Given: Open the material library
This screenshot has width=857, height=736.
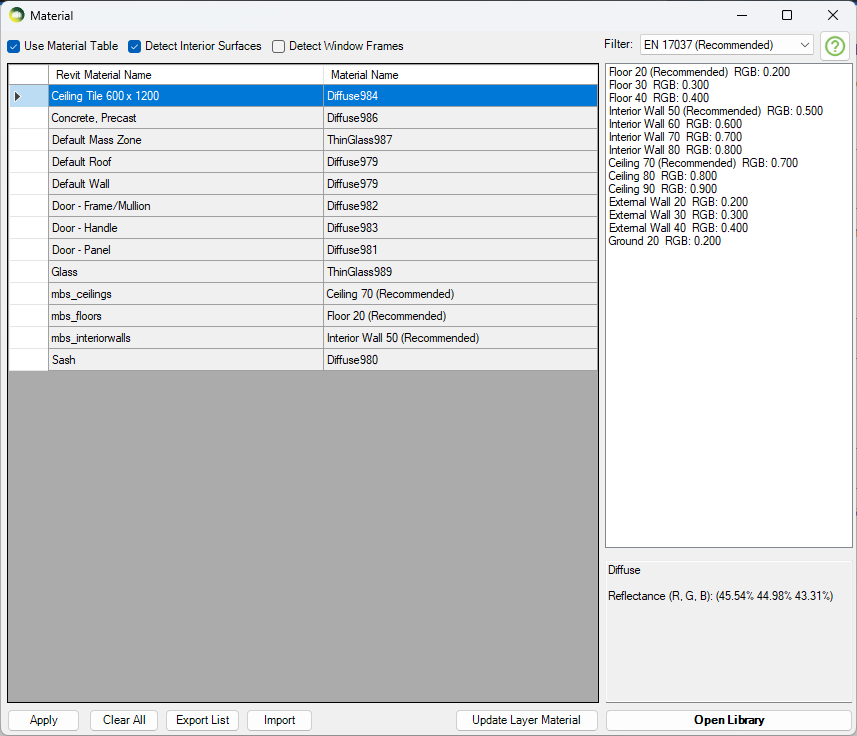Looking at the screenshot, I should pos(728,720).
